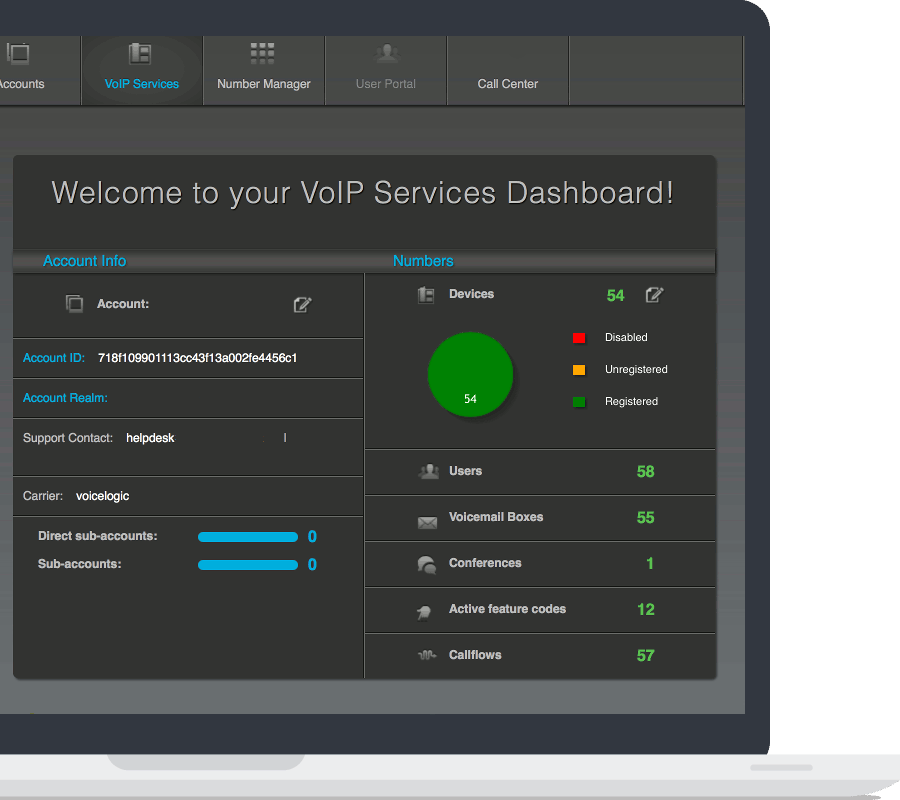Click the orange Unregistered legend swatch
Image resolution: width=900 pixels, height=800 pixels.
579,370
